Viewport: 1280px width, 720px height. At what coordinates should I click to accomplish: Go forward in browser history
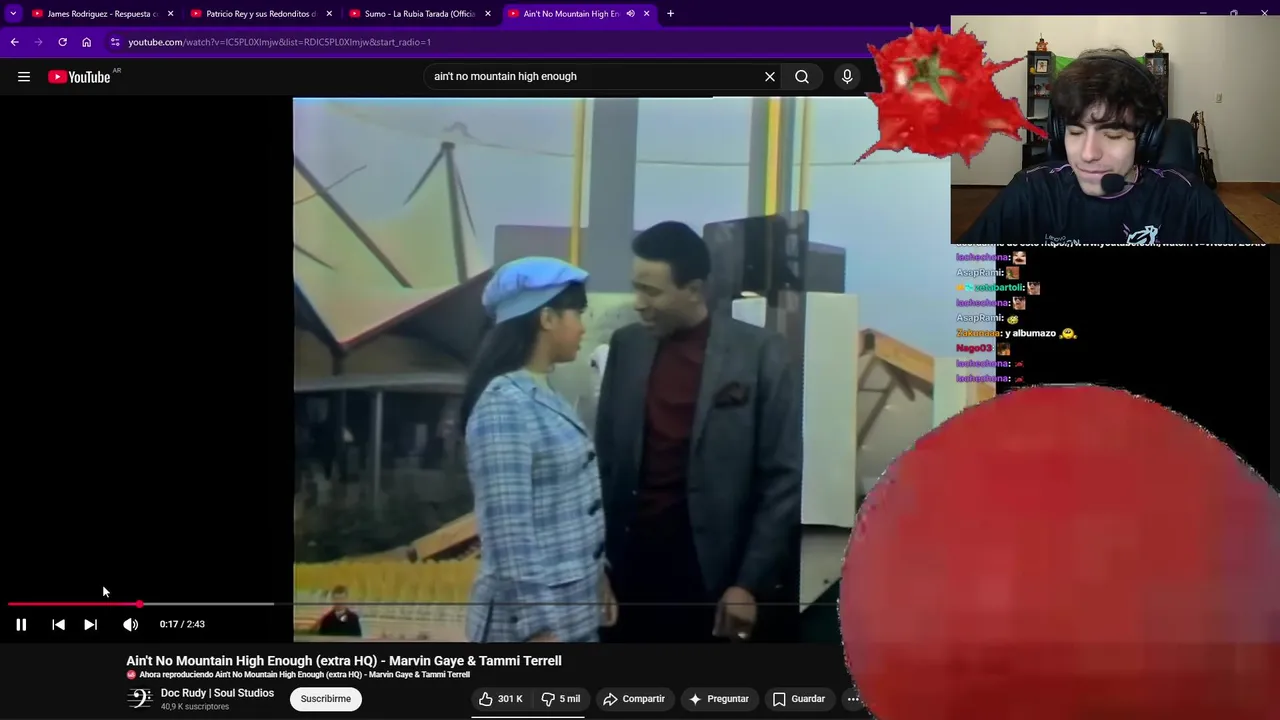coord(38,42)
